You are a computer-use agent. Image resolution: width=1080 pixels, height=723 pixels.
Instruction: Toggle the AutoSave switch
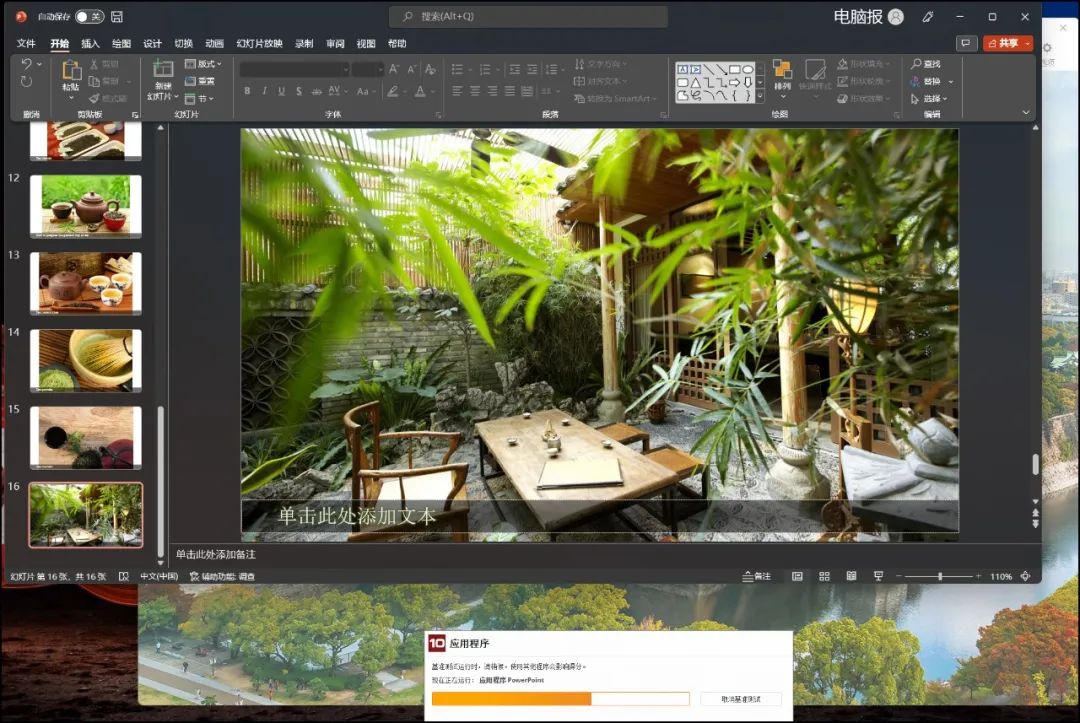[x=89, y=17]
